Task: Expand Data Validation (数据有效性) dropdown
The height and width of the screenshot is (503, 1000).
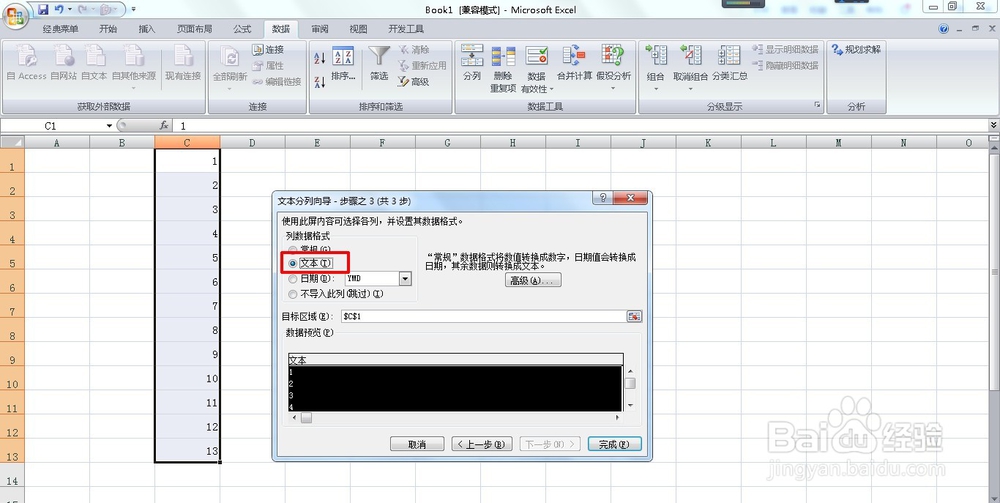Action: [551, 89]
